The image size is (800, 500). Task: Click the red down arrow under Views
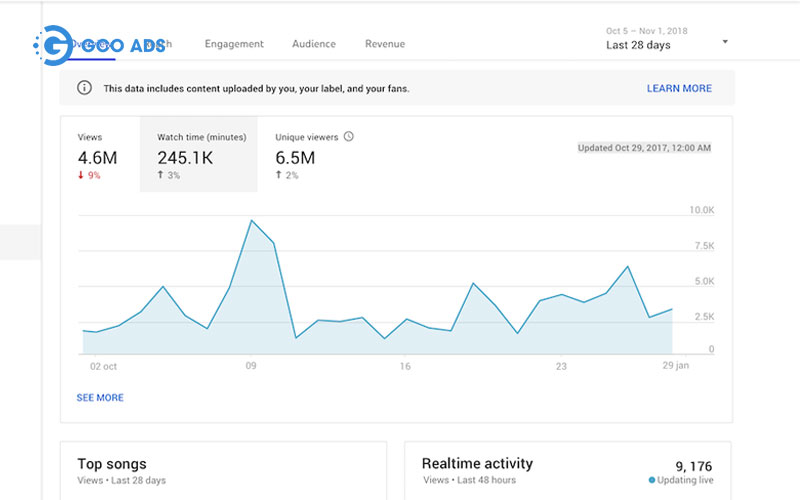pyautogui.click(x=81, y=176)
